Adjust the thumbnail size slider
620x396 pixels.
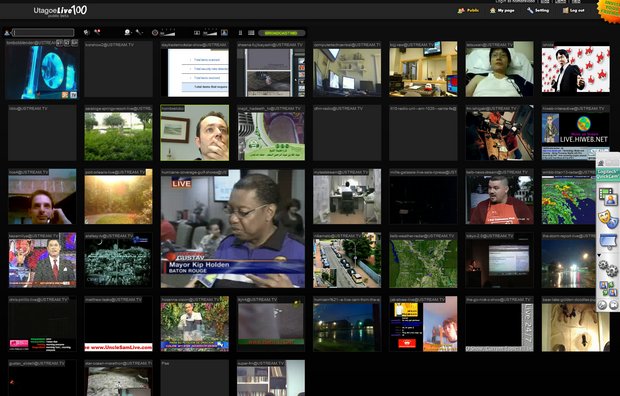click(x=210, y=33)
